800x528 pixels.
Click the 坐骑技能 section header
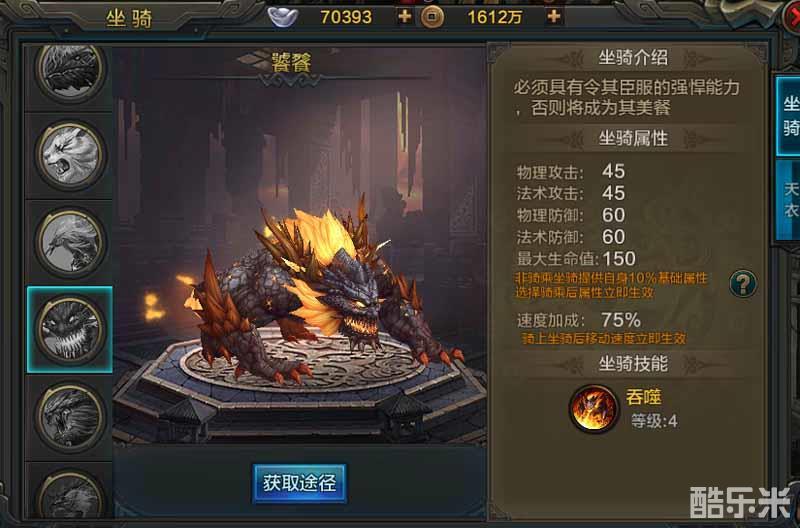tap(633, 364)
